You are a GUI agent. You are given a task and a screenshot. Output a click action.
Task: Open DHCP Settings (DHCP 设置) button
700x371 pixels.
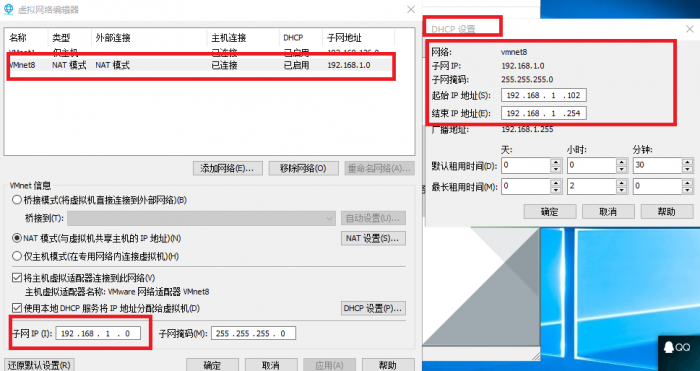373,308
